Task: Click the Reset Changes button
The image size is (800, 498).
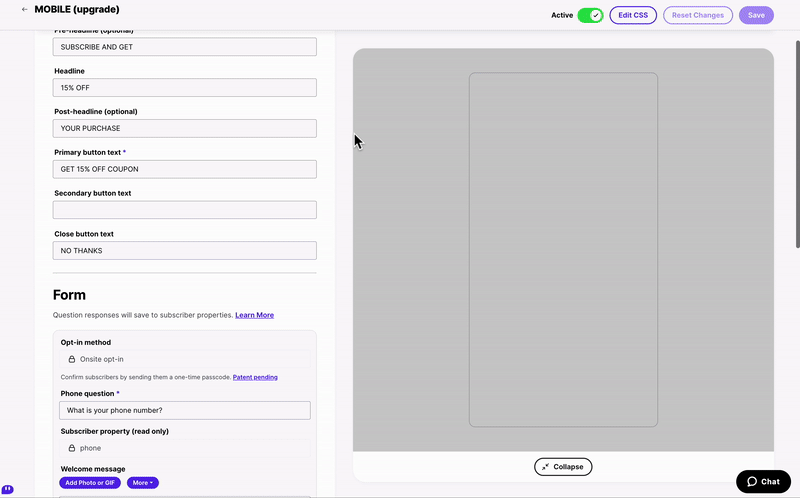Action: tap(697, 15)
